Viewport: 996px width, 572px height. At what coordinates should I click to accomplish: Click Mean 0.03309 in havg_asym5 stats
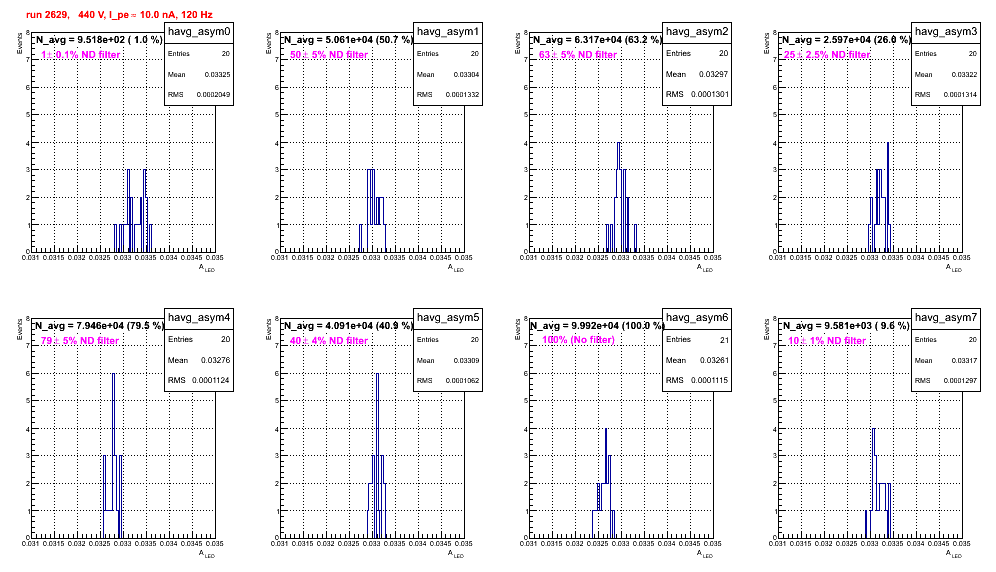pos(448,360)
